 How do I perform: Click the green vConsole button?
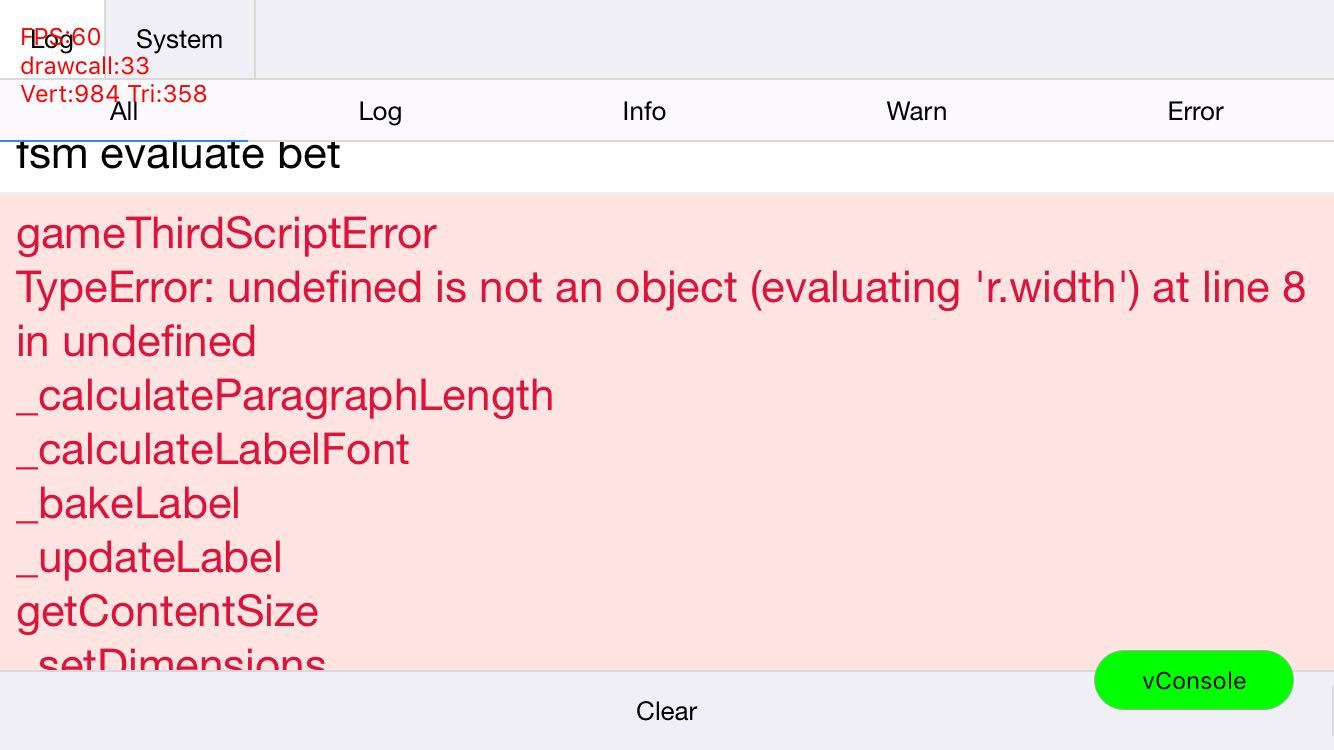pos(1193,680)
